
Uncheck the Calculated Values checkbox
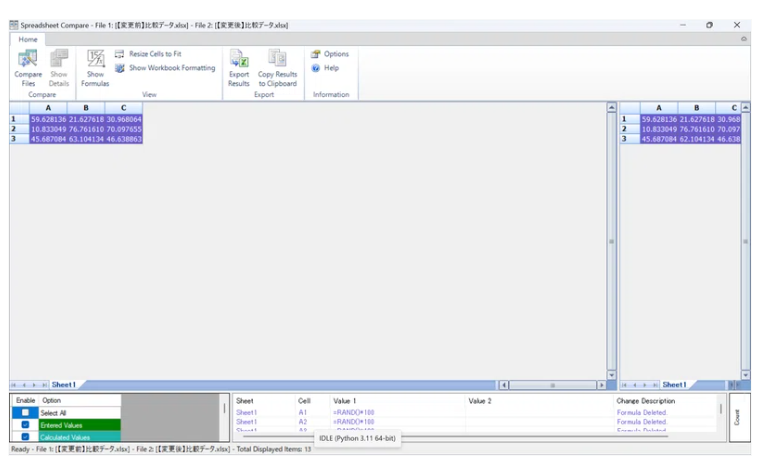coord(25,436)
